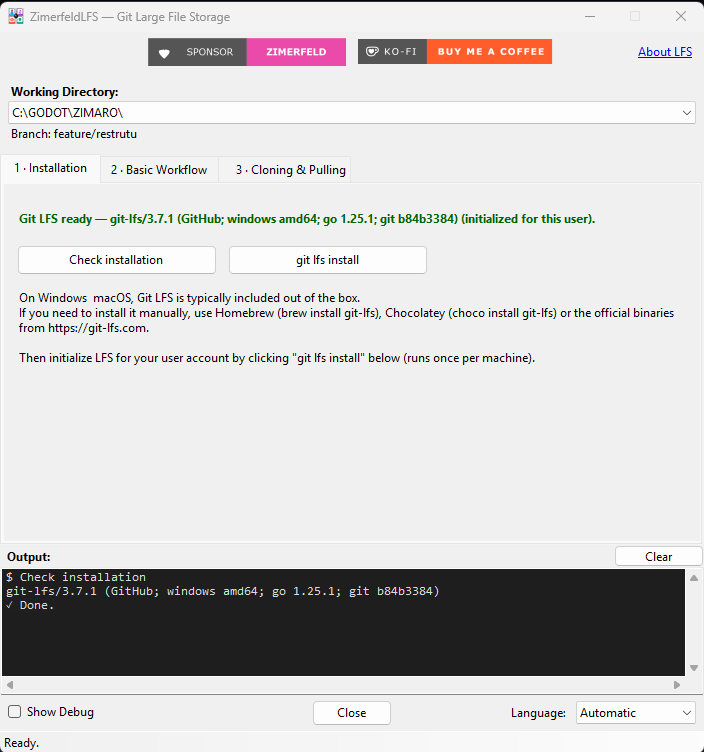Image resolution: width=704 pixels, height=752 pixels.
Task: Click the output scroll up arrow
Action: click(694, 578)
